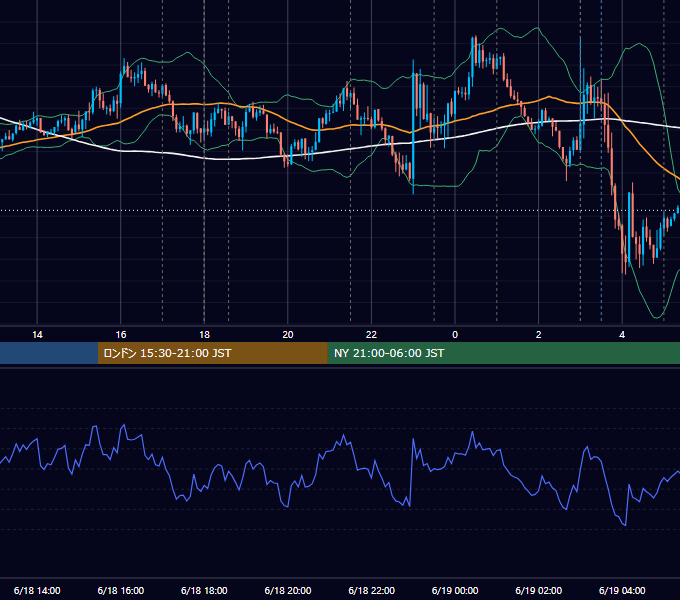Click the 14 hour label on chart axis
This screenshot has width=680, height=600.
click(x=37, y=335)
